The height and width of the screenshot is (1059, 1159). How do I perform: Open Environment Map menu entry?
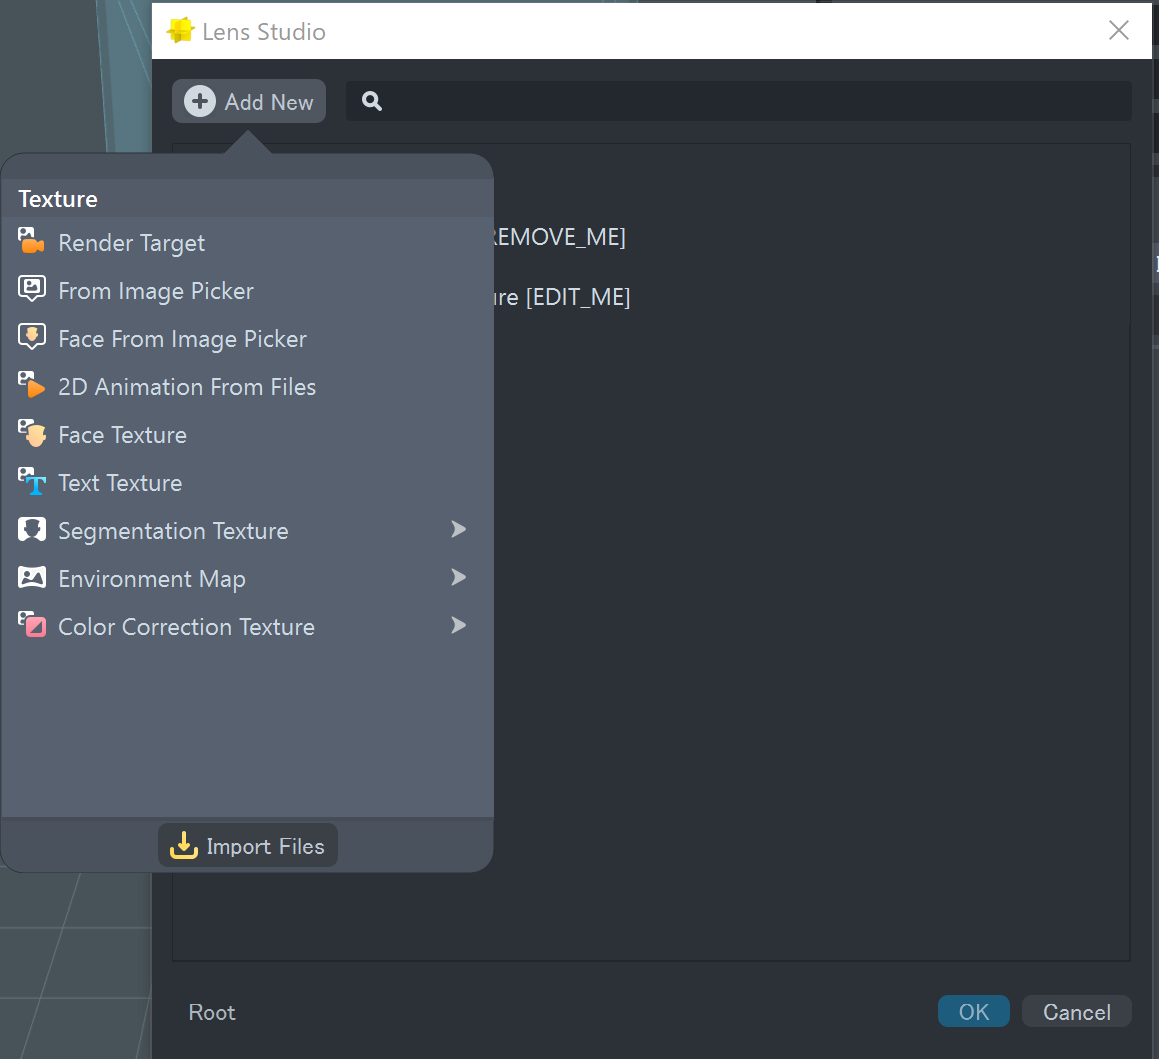(x=247, y=579)
